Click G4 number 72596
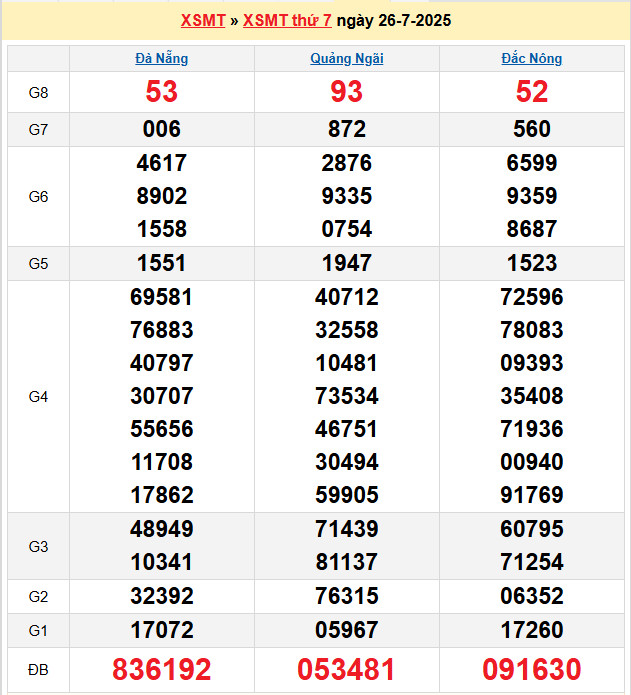631x695 pixels. tap(532, 297)
